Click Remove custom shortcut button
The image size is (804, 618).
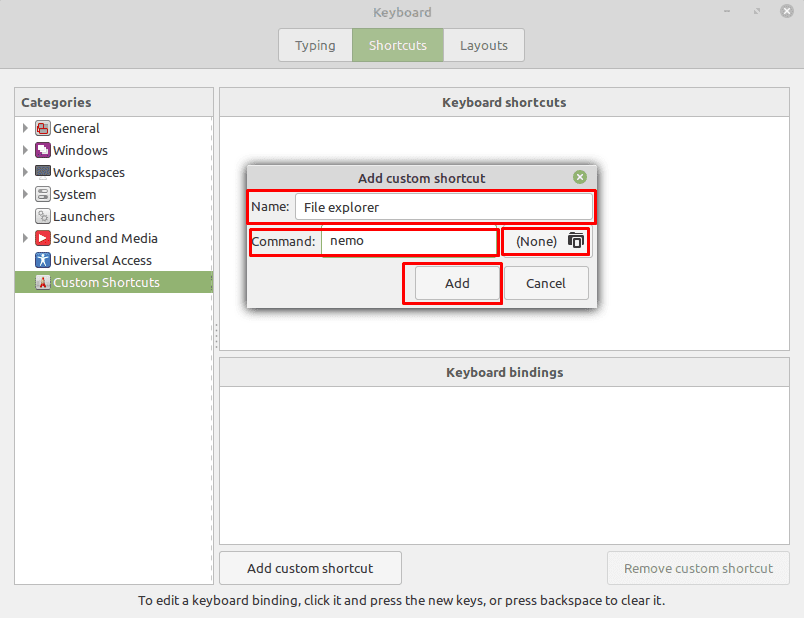point(698,568)
